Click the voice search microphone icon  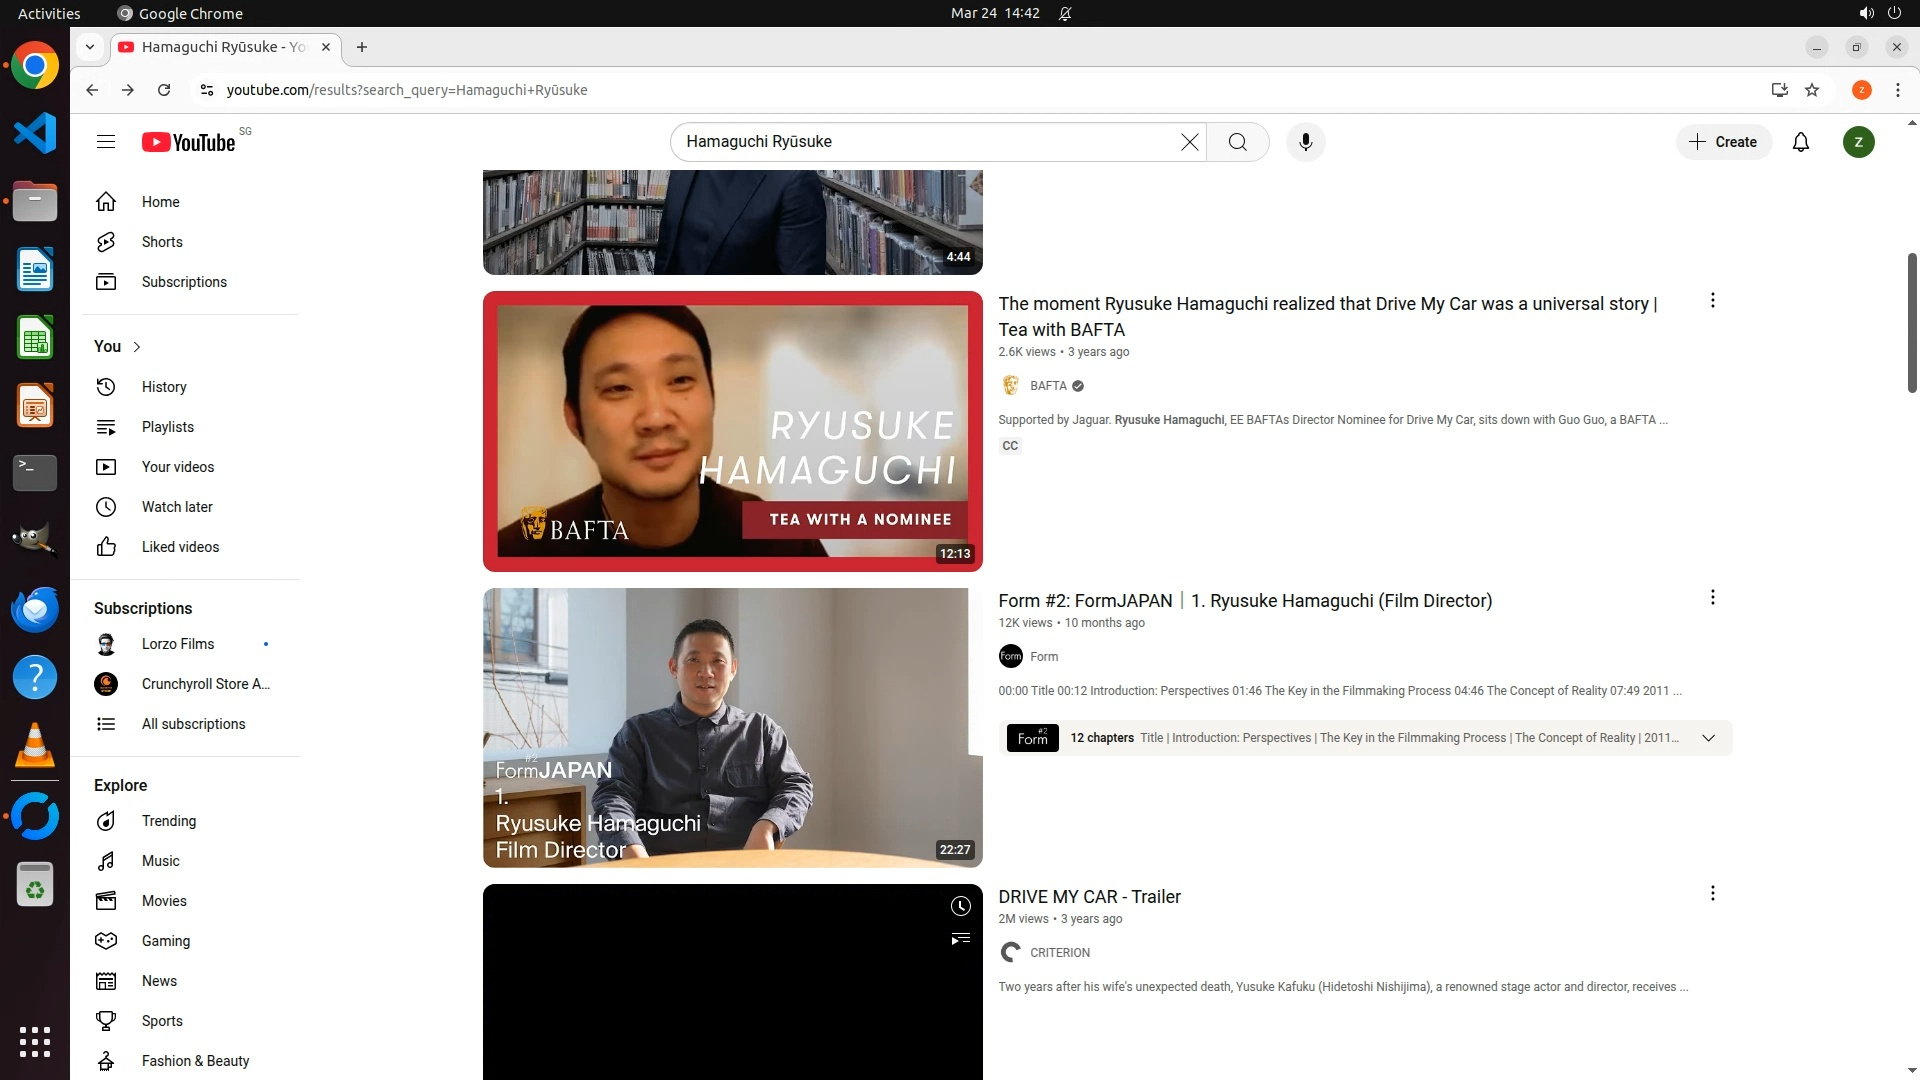pyautogui.click(x=1305, y=142)
